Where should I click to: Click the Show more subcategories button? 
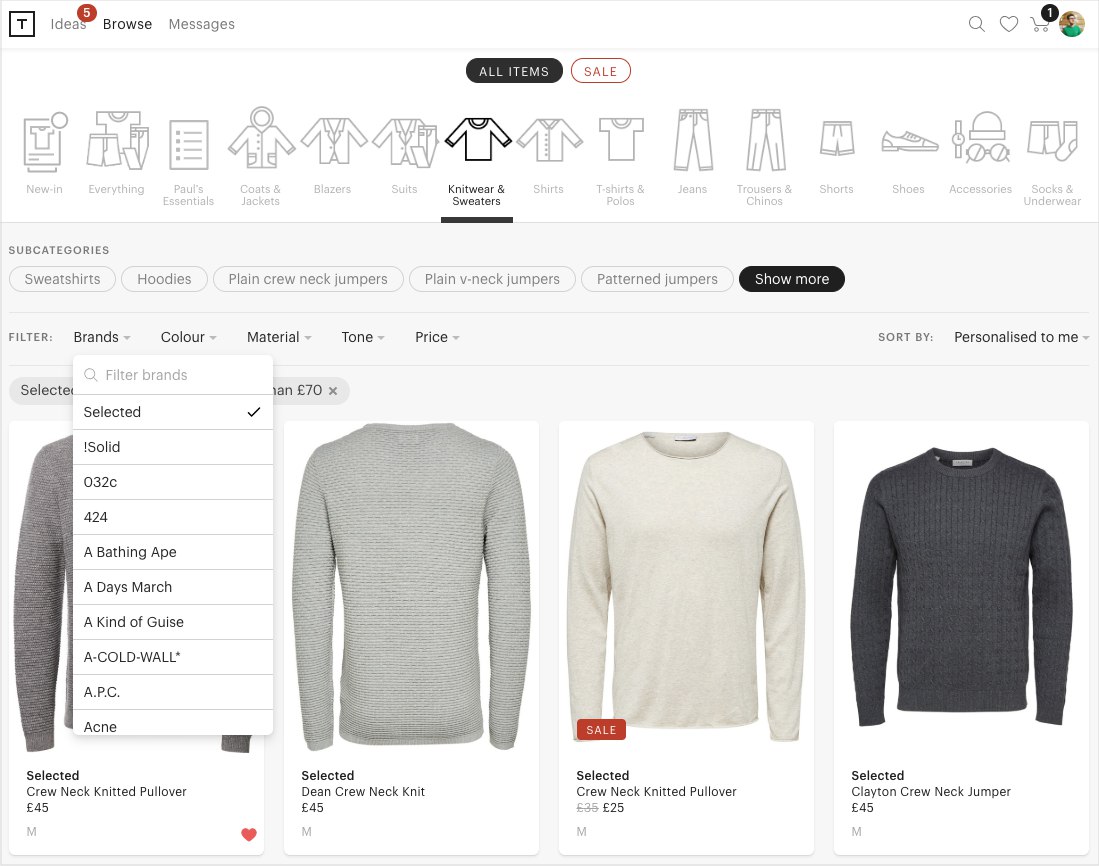pyautogui.click(x=791, y=279)
